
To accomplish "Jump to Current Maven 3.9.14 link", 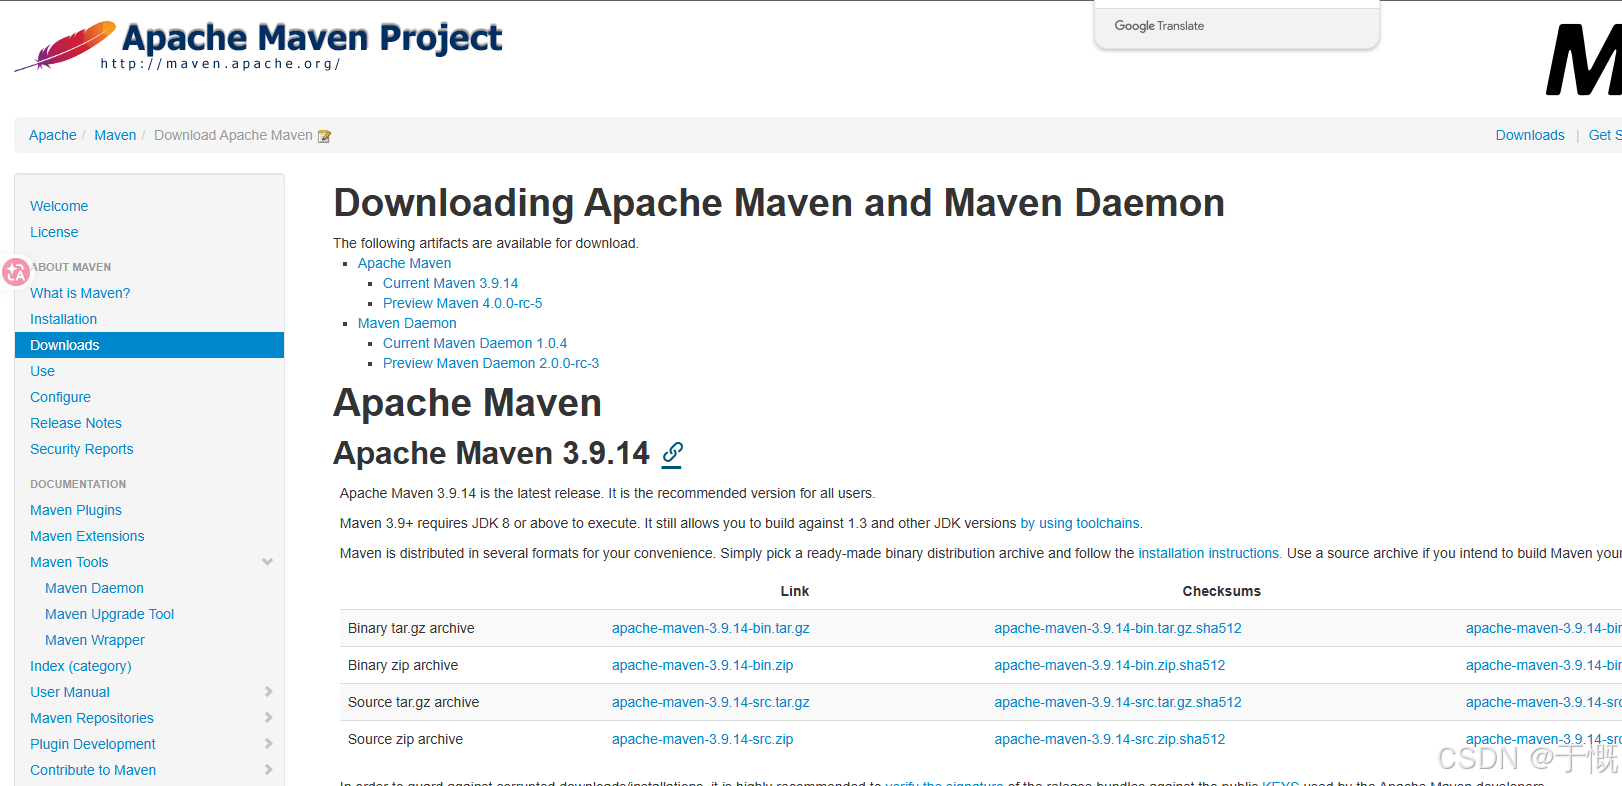I will click(450, 283).
